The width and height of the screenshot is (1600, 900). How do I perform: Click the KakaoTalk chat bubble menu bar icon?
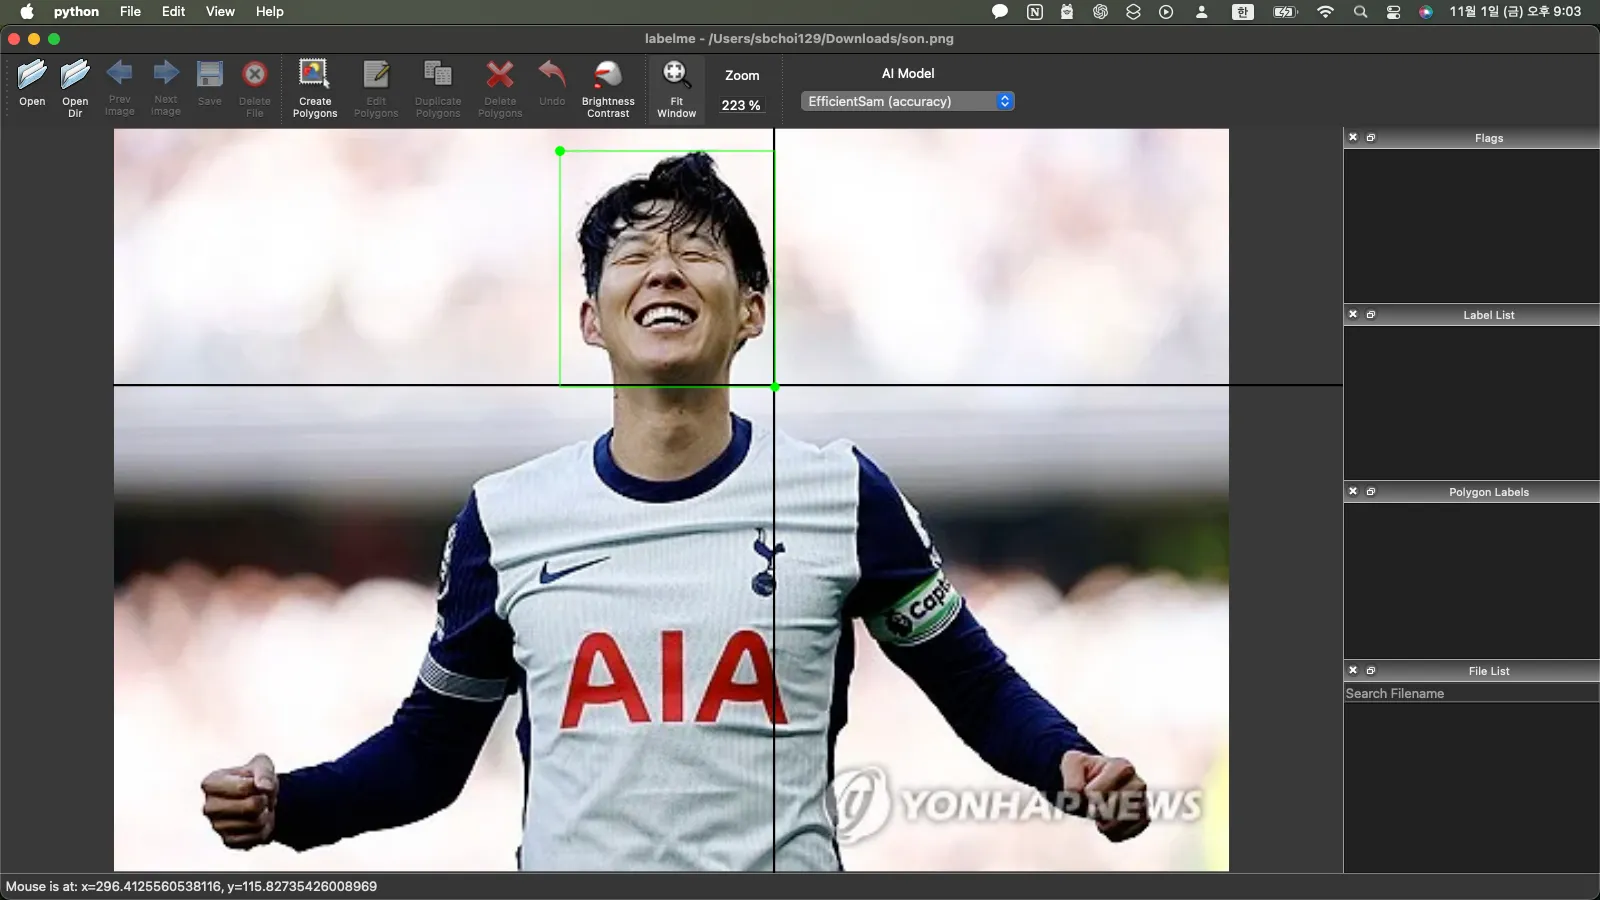click(x=999, y=12)
